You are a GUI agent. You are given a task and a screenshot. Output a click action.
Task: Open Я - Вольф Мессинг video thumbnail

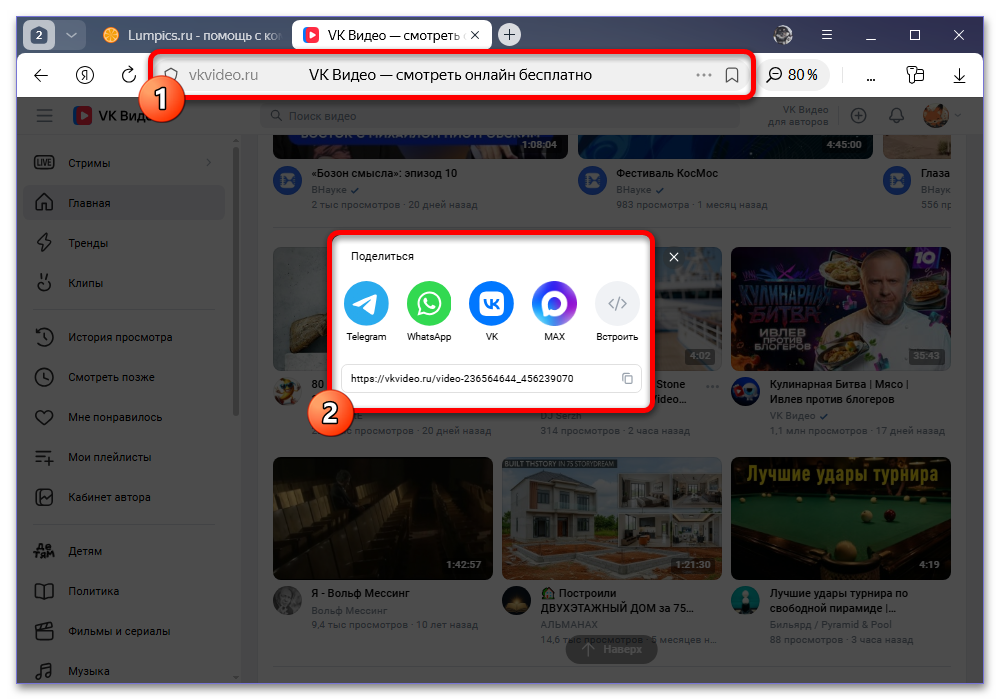point(383,518)
